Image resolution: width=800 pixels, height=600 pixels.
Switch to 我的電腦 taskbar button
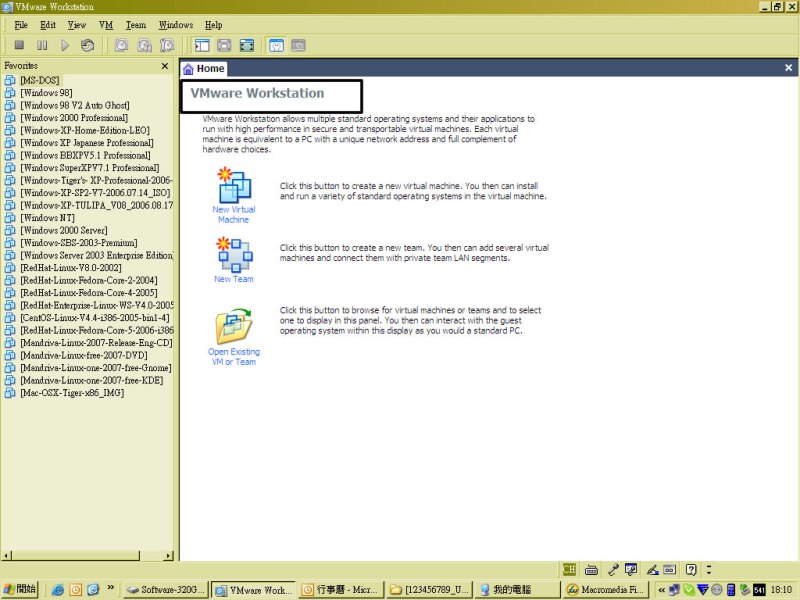517,590
